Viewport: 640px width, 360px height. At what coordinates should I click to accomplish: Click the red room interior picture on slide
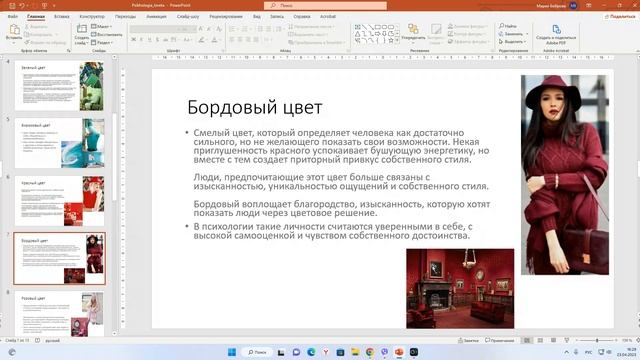(460, 288)
